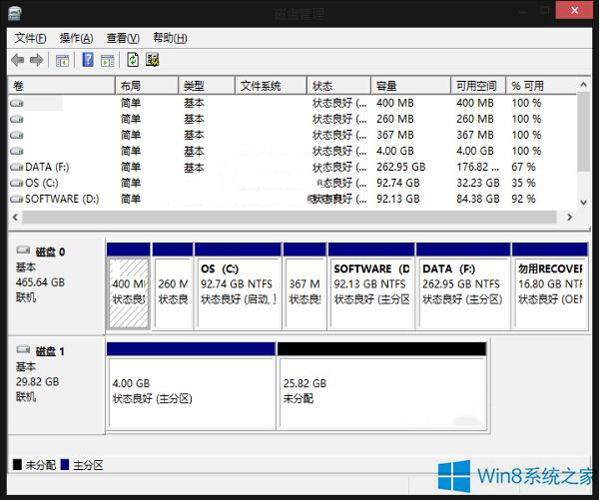
Task: Click the Forward arrow toolbar icon
Action: (37, 60)
